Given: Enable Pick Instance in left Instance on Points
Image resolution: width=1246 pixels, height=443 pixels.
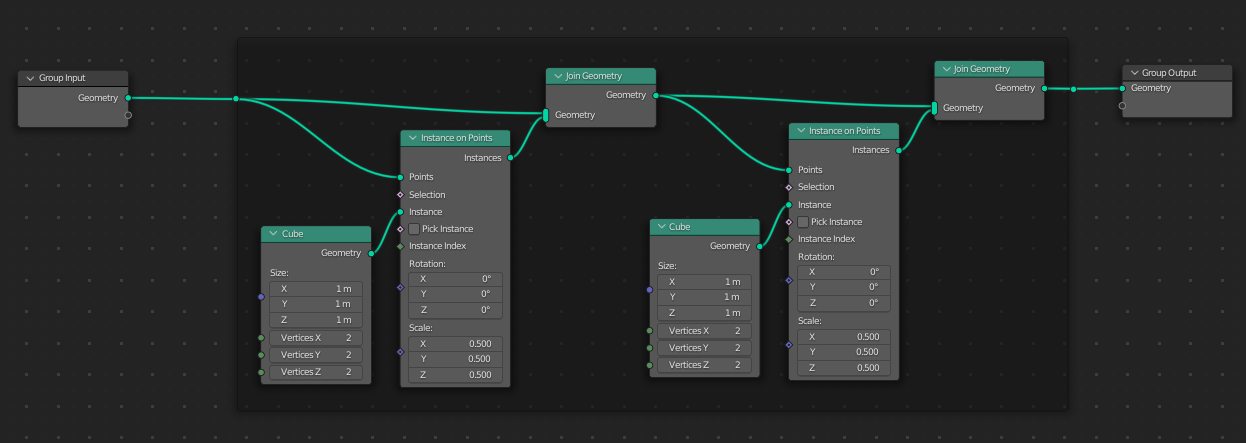Looking at the screenshot, I should [414, 229].
